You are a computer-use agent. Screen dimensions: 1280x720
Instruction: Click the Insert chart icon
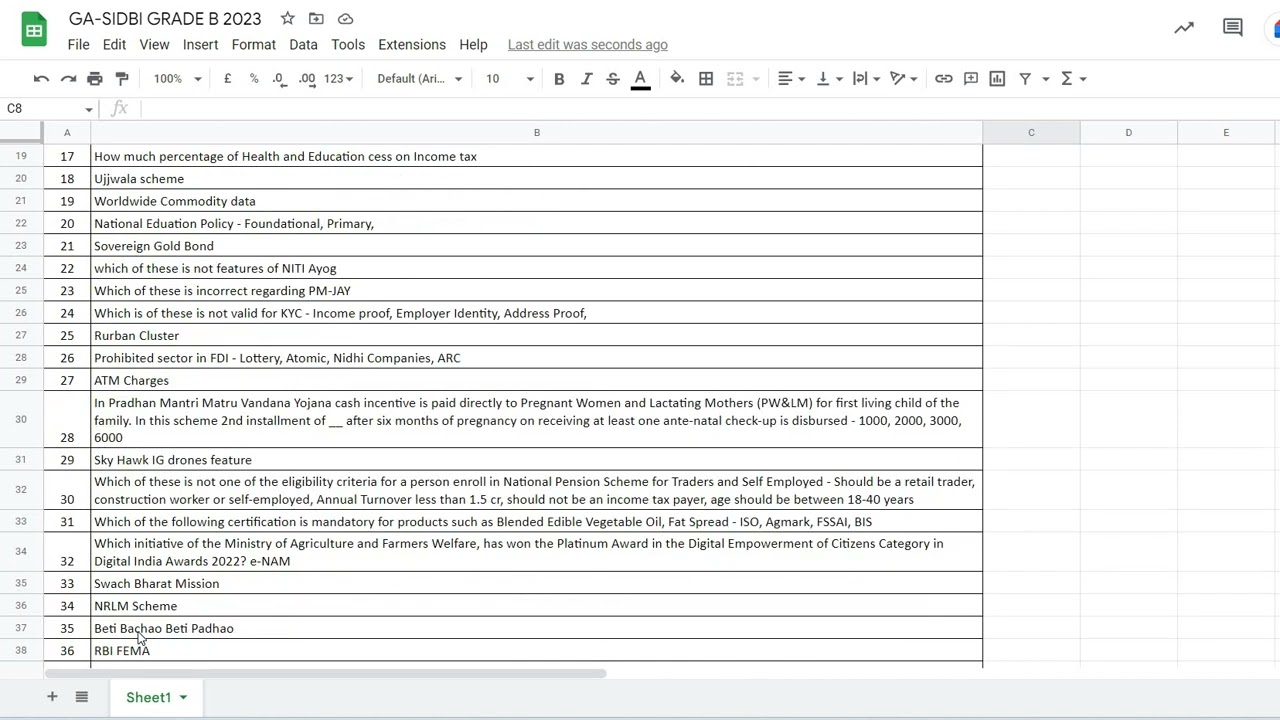(997, 78)
